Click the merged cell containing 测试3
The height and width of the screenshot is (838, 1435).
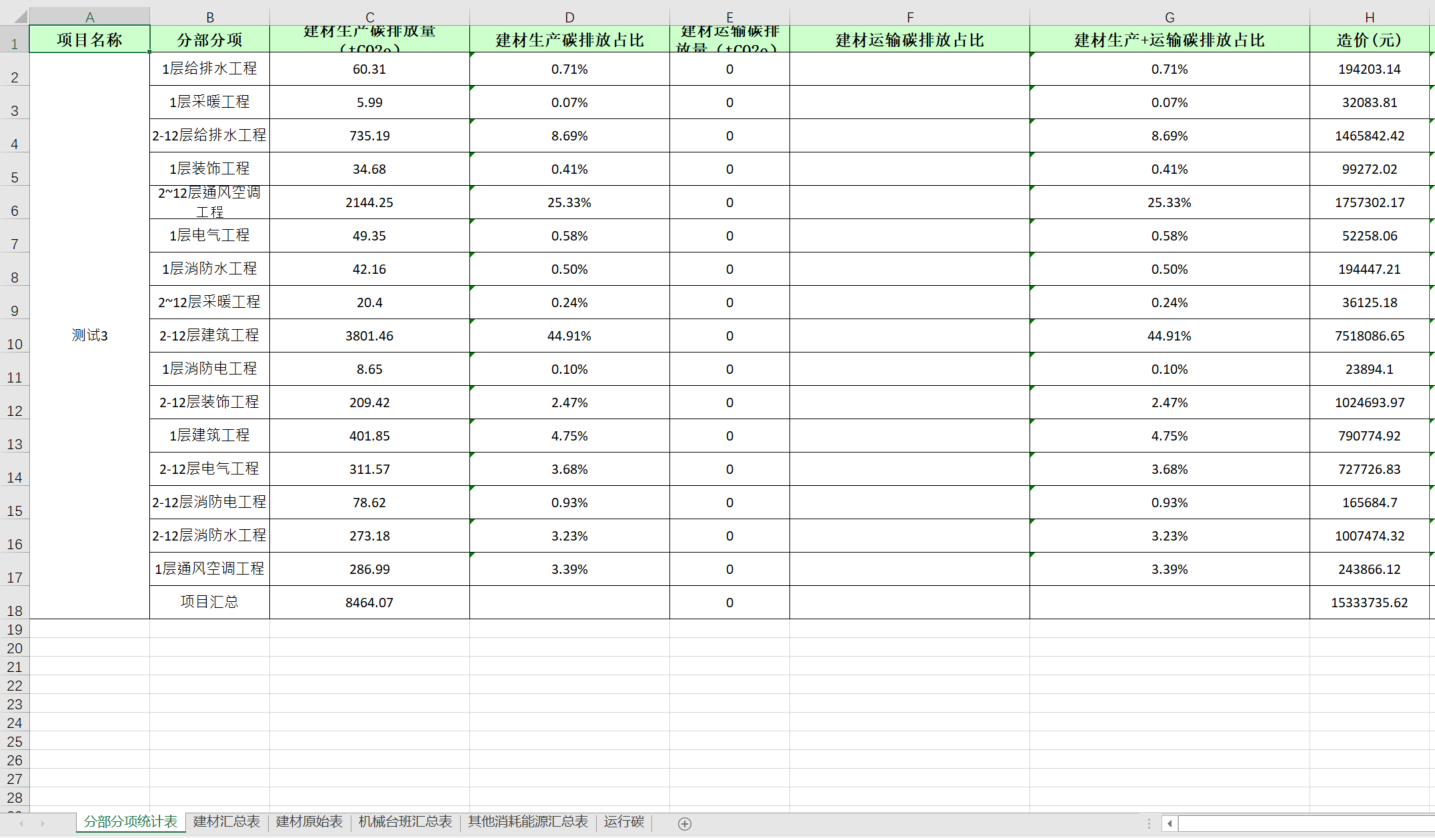pyautogui.click(x=89, y=335)
